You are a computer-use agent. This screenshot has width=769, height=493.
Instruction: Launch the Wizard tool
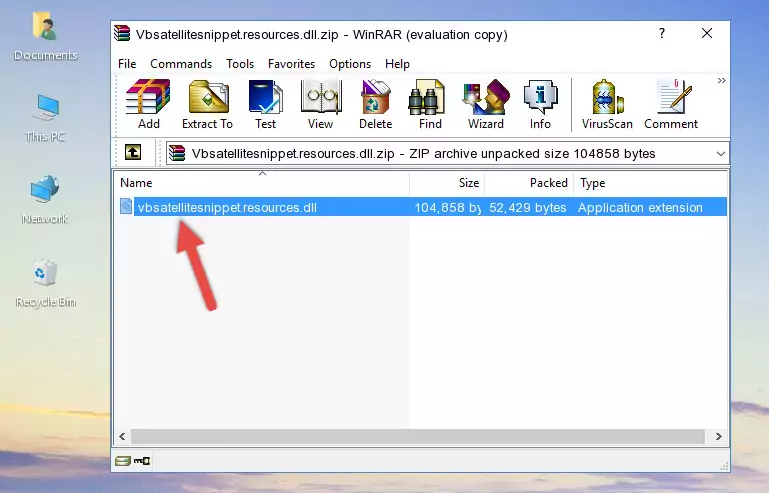(x=486, y=104)
